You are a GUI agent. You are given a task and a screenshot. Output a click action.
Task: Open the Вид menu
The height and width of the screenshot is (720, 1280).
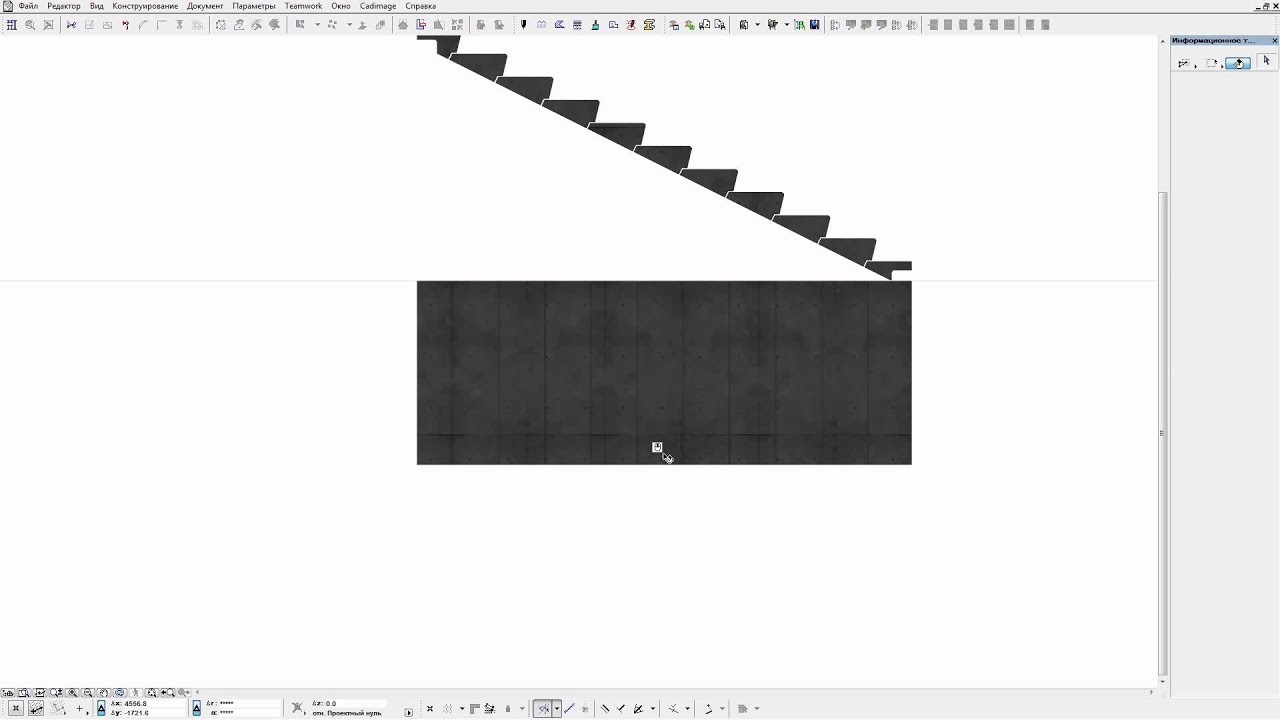[x=97, y=6]
